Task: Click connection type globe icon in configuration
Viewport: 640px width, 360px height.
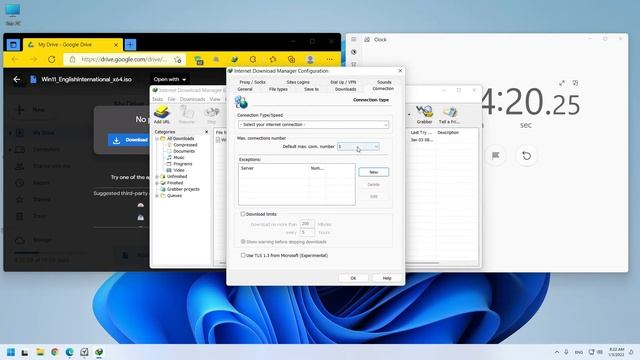Action: [x=241, y=102]
